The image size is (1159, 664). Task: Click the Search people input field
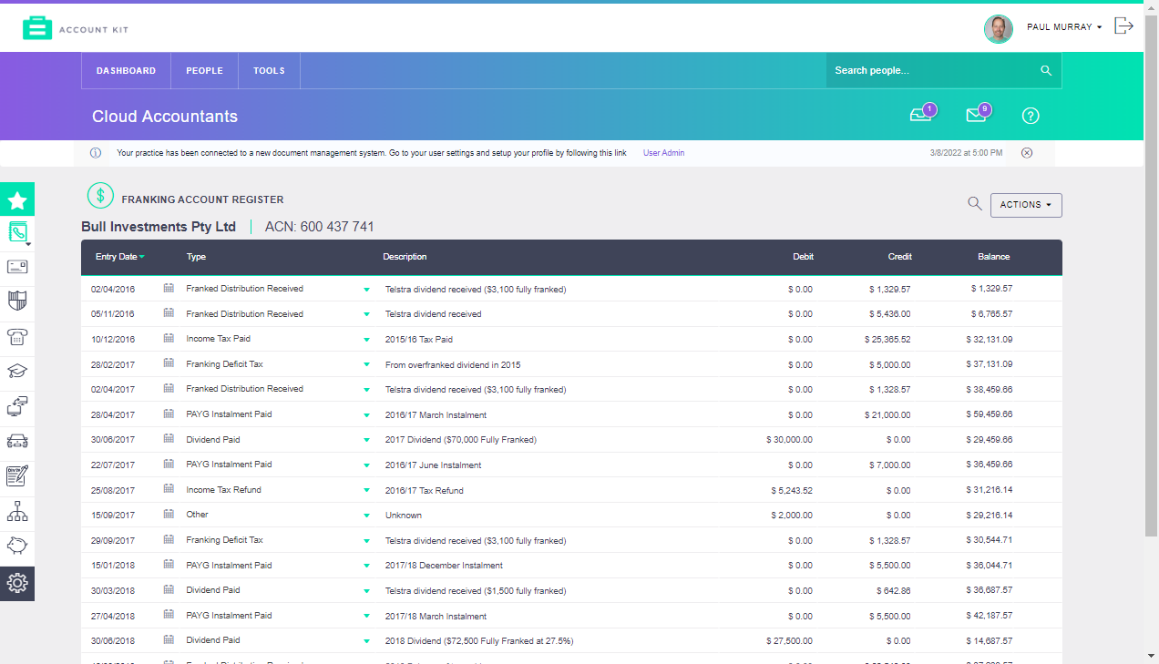coord(930,70)
